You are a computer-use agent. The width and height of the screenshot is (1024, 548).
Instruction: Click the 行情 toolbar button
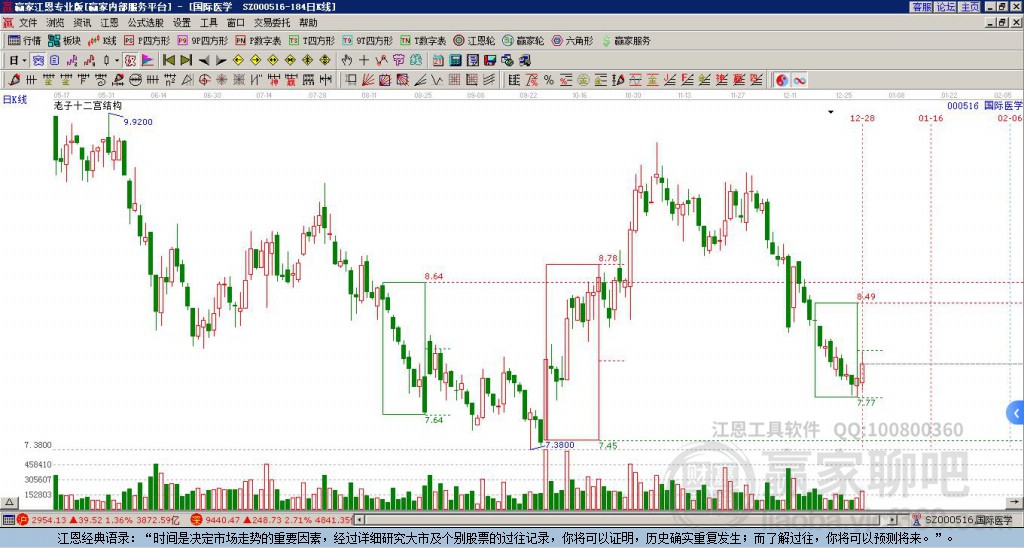(x=25, y=40)
